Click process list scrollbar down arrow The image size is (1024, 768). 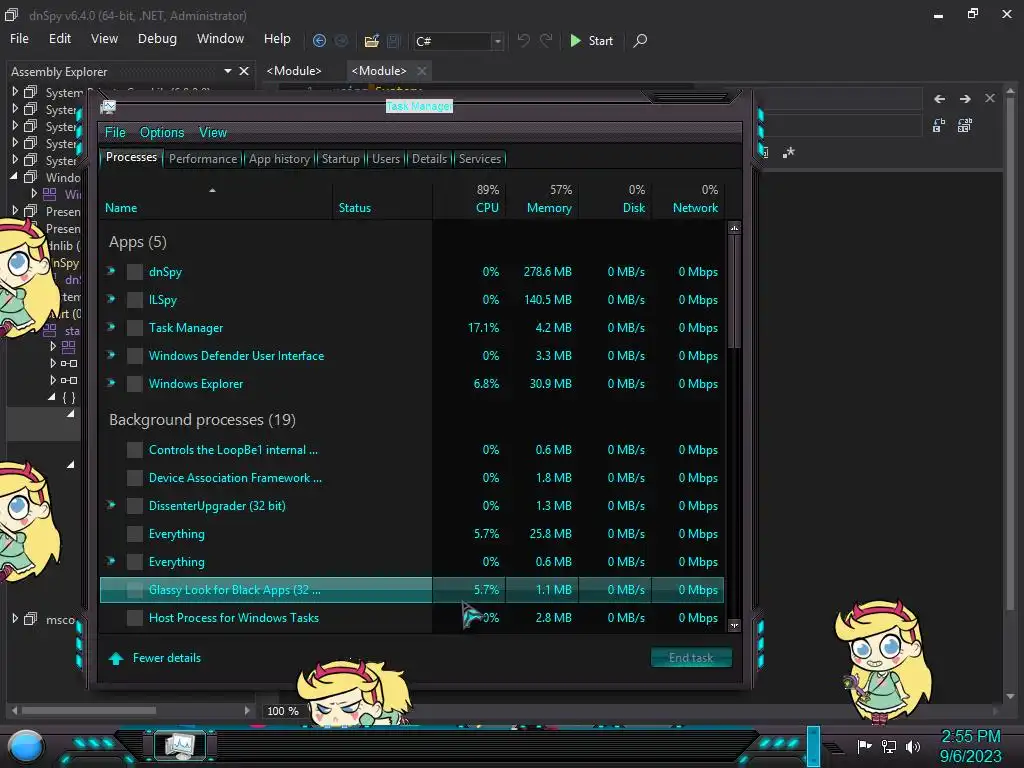tap(734, 625)
